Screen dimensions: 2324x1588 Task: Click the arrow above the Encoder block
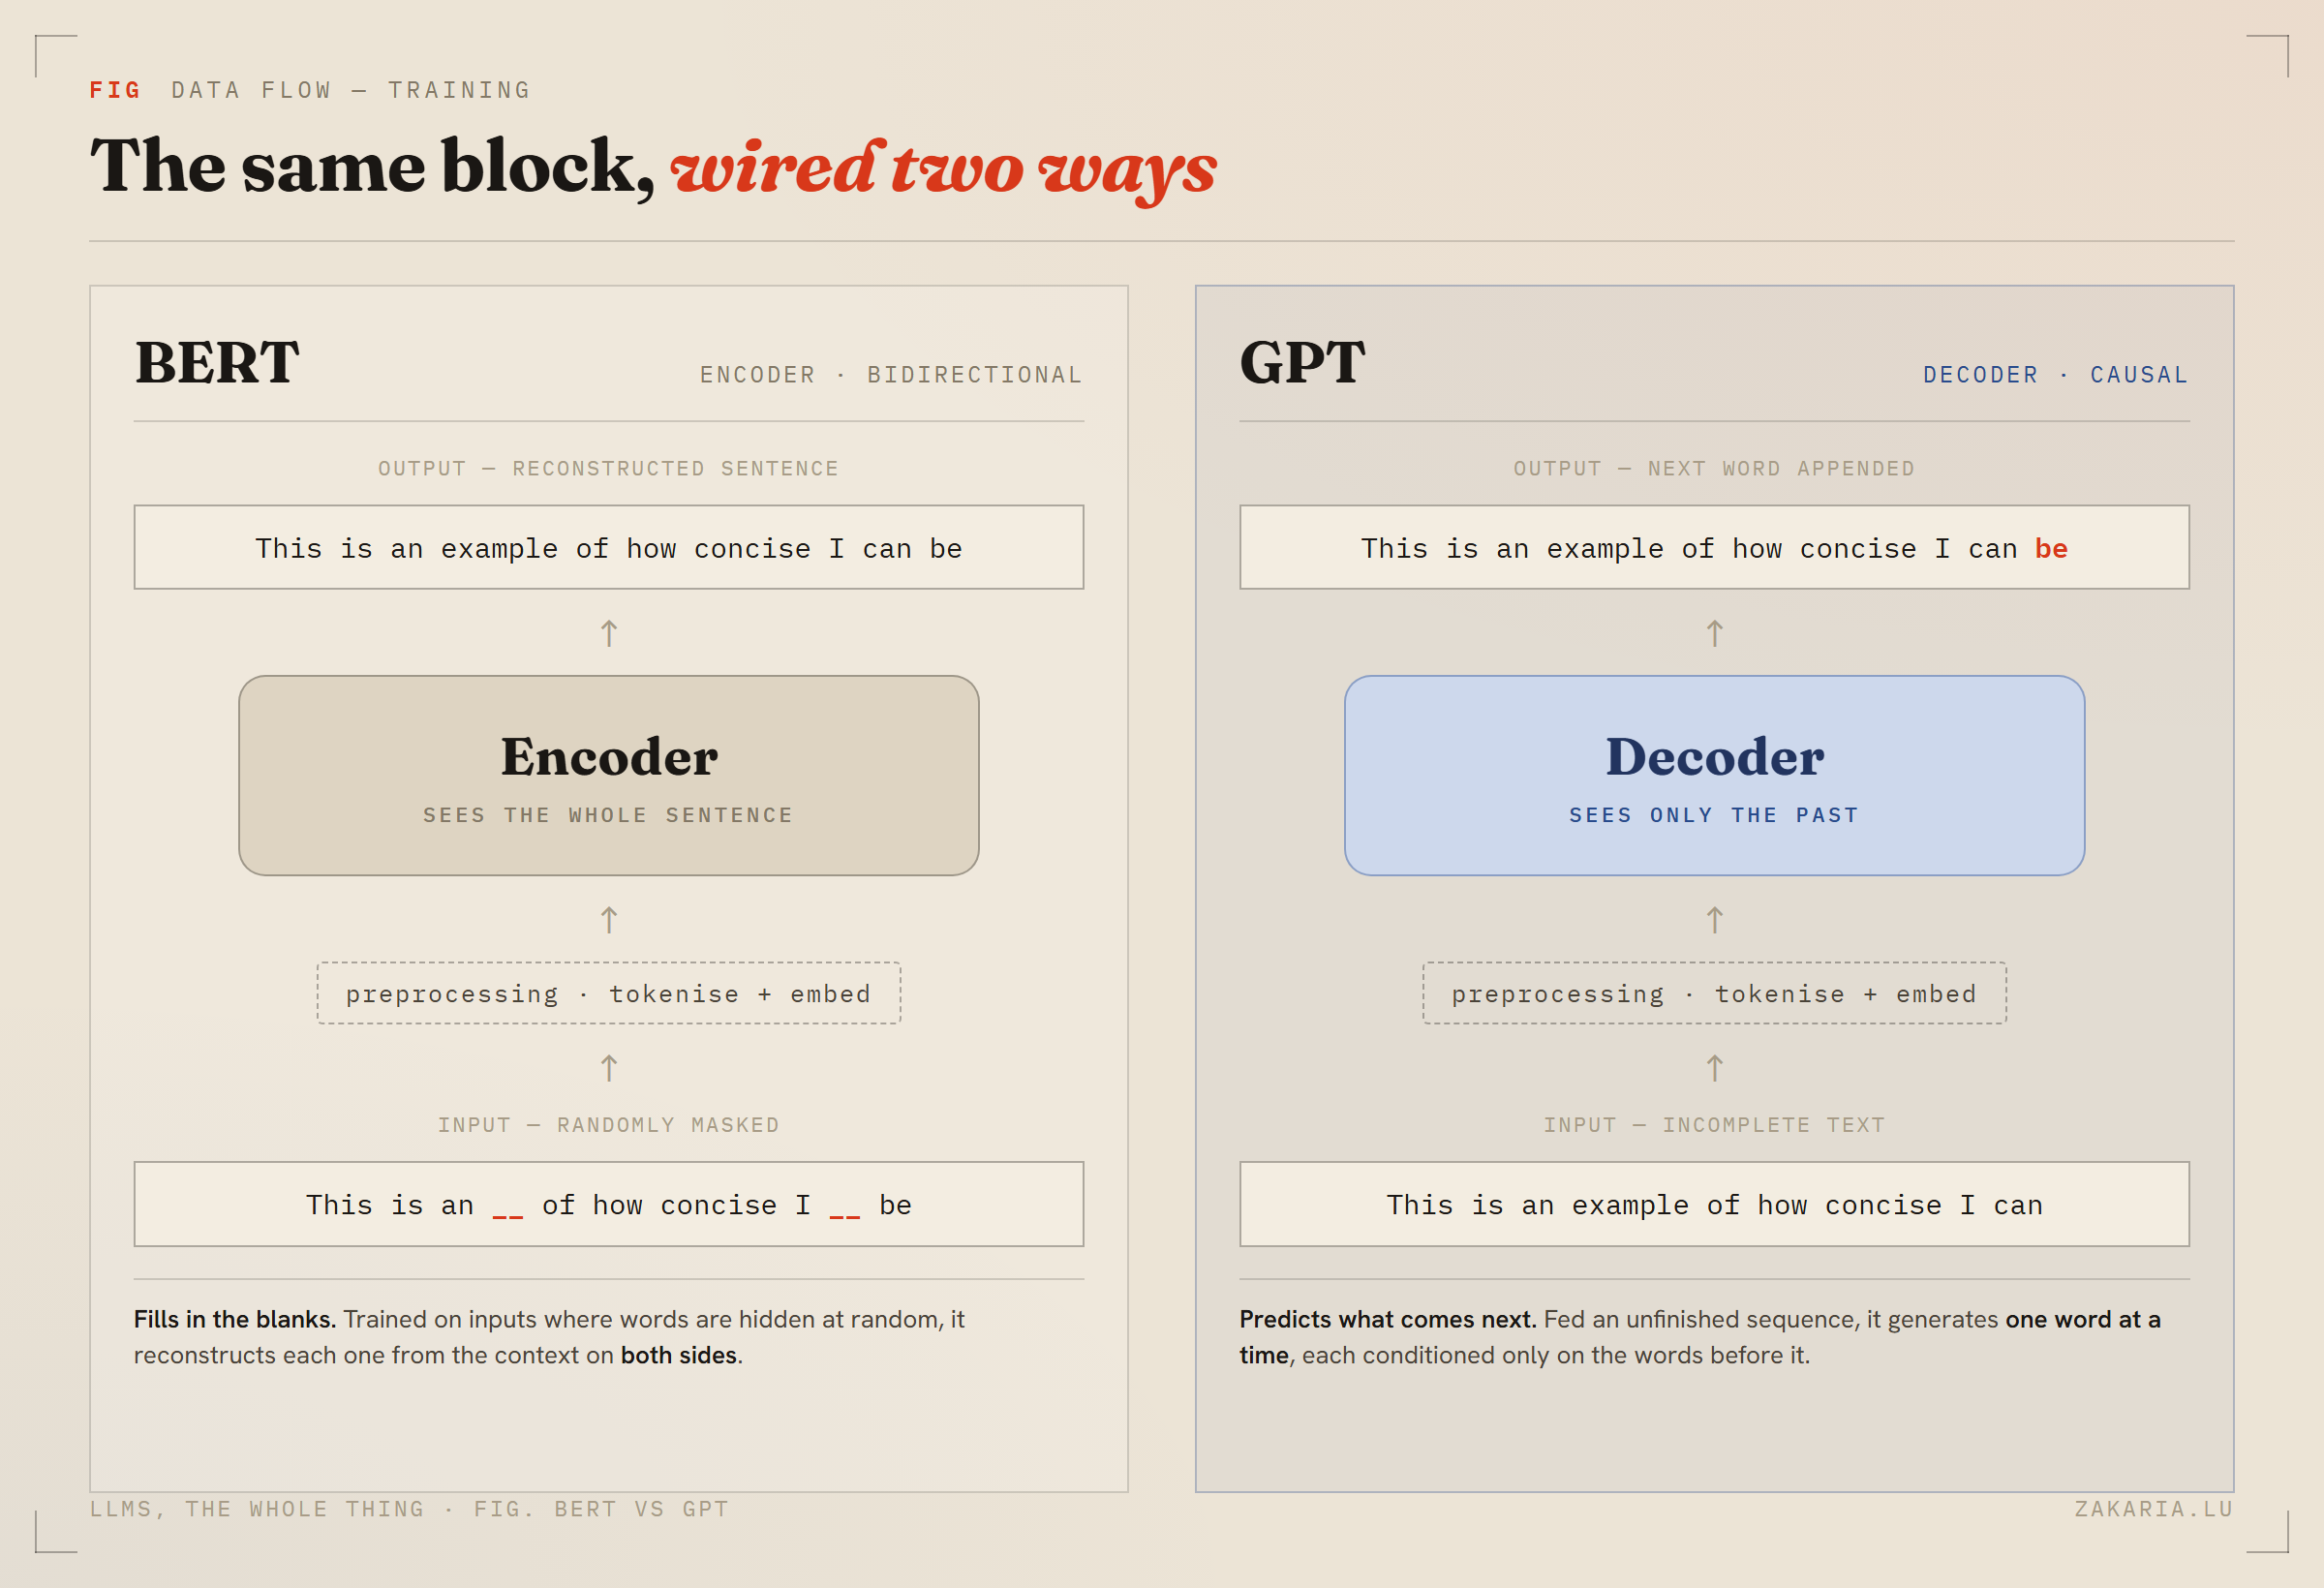tap(609, 633)
